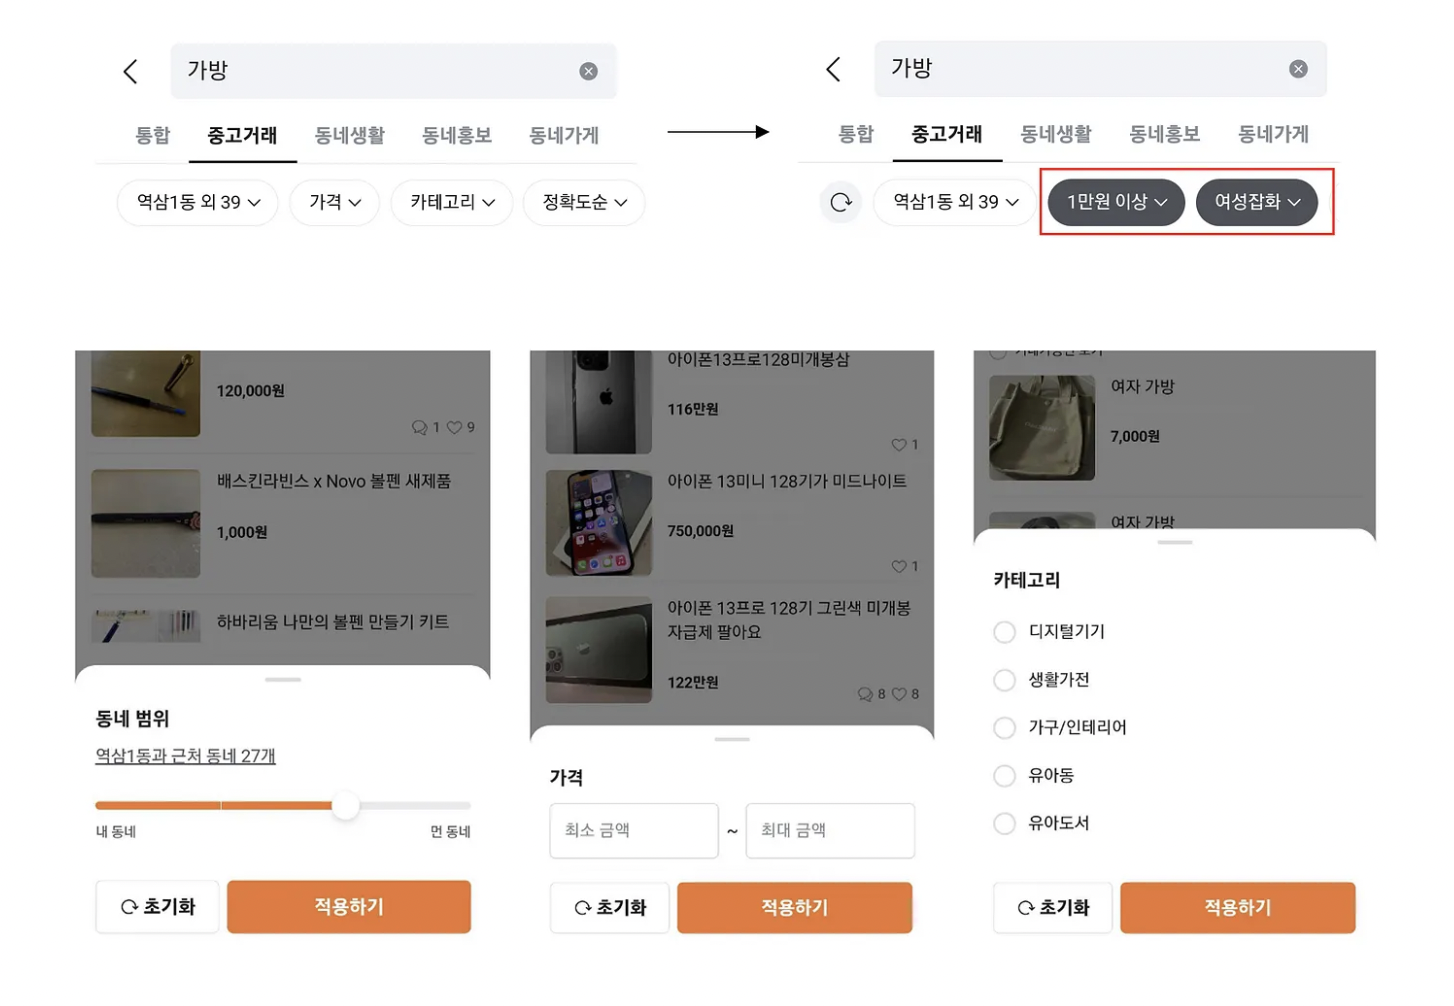Clear the left 가방 search field
This screenshot has height=1006, width=1454.
coord(588,71)
